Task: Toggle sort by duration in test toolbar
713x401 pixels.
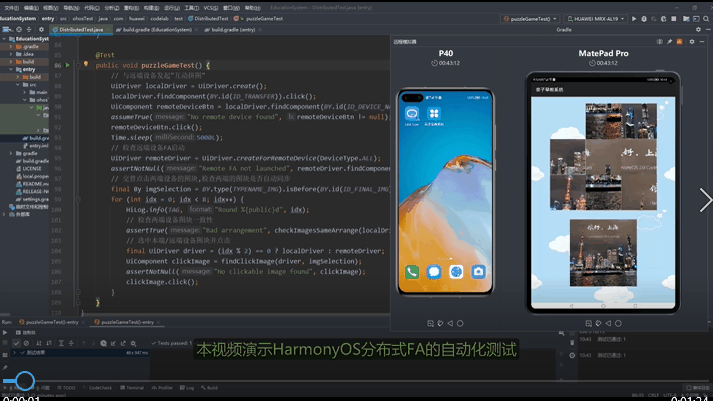Action: coord(49,343)
